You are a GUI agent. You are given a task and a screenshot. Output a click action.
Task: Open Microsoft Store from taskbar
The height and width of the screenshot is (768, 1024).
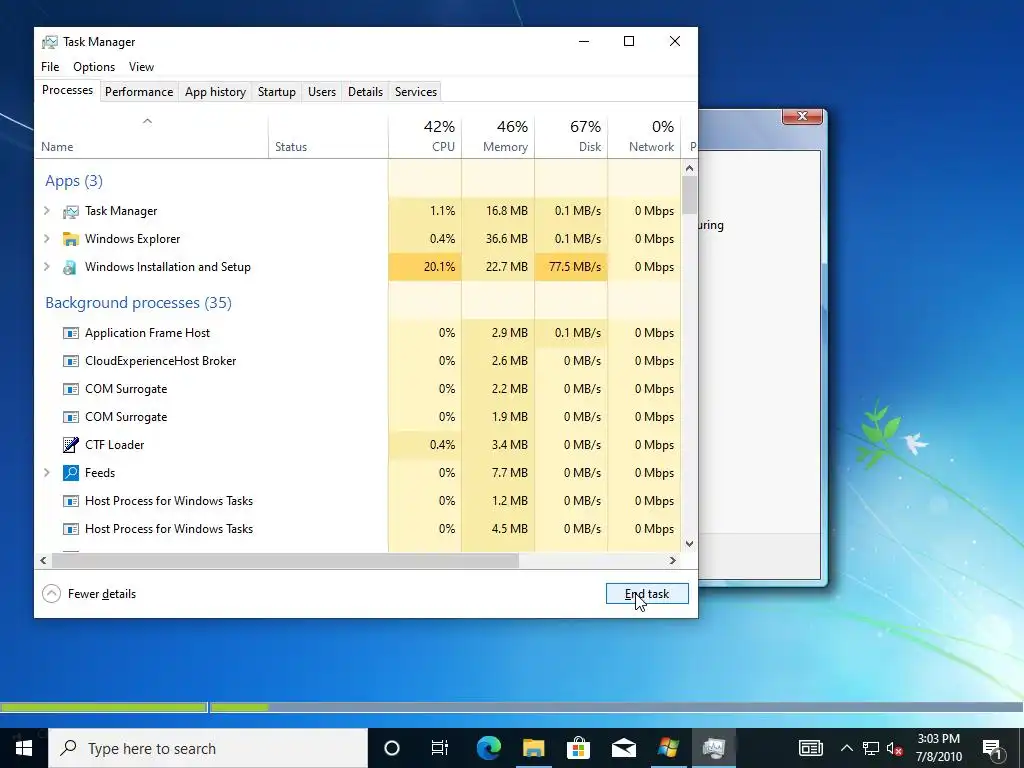pos(579,748)
